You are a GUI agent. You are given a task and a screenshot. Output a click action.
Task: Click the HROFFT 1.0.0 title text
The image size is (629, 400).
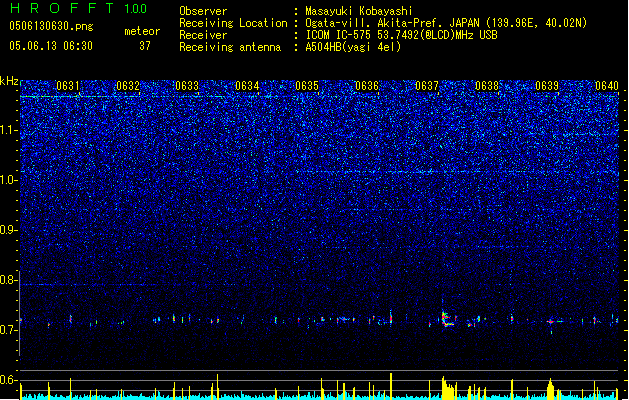click(79, 8)
